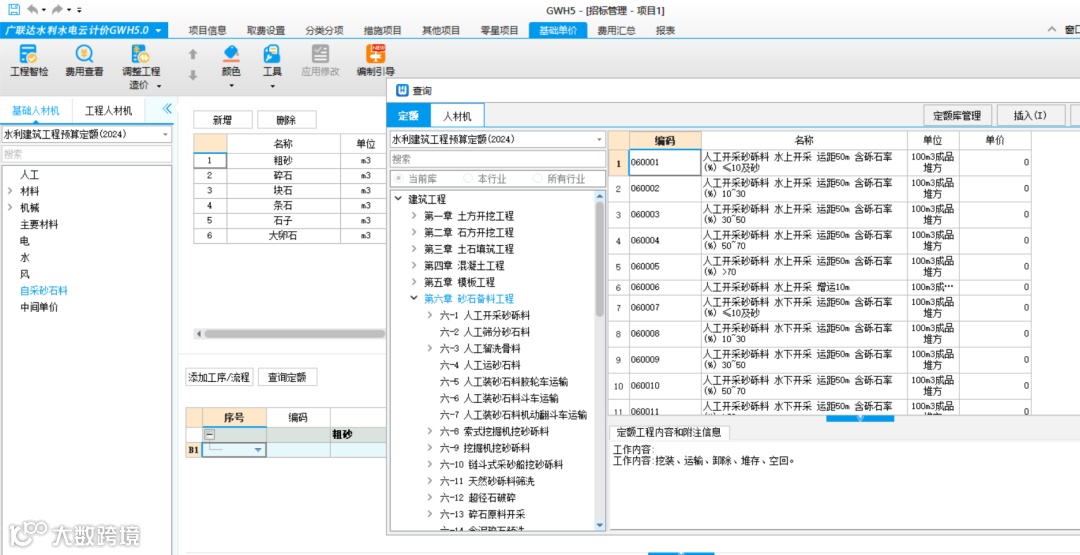
Task: Collapse 建筑工程 tree node
Action: (398, 199)
